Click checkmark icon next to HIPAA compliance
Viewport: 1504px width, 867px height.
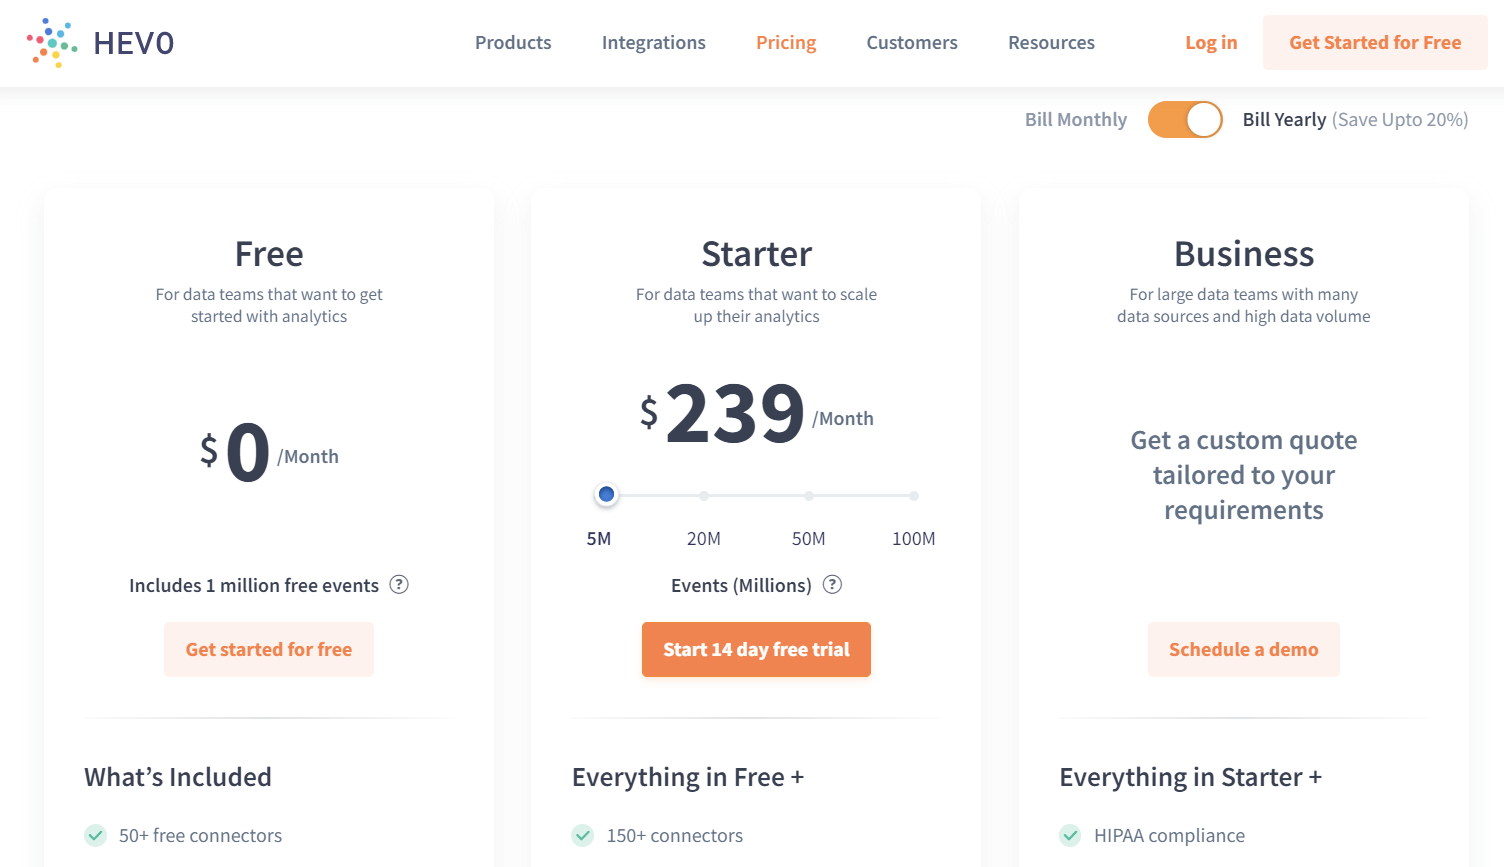tap(1071, 835)
